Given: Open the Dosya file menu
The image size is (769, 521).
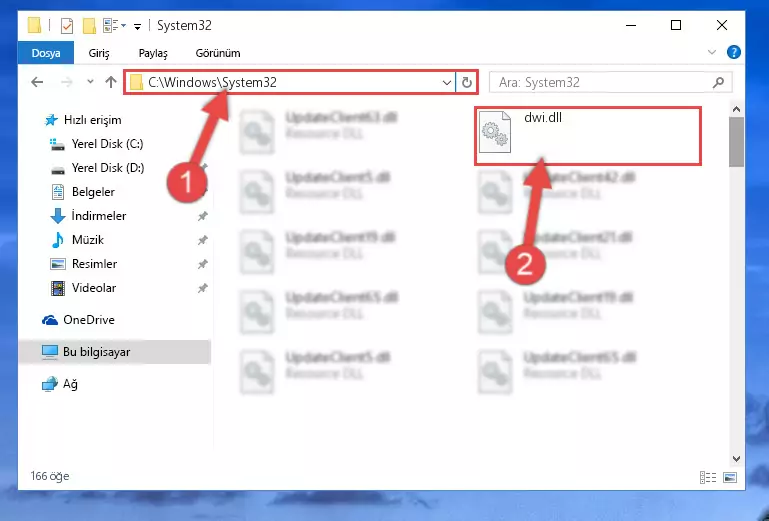Looking at the screenshot, I should tap(46, 53).
